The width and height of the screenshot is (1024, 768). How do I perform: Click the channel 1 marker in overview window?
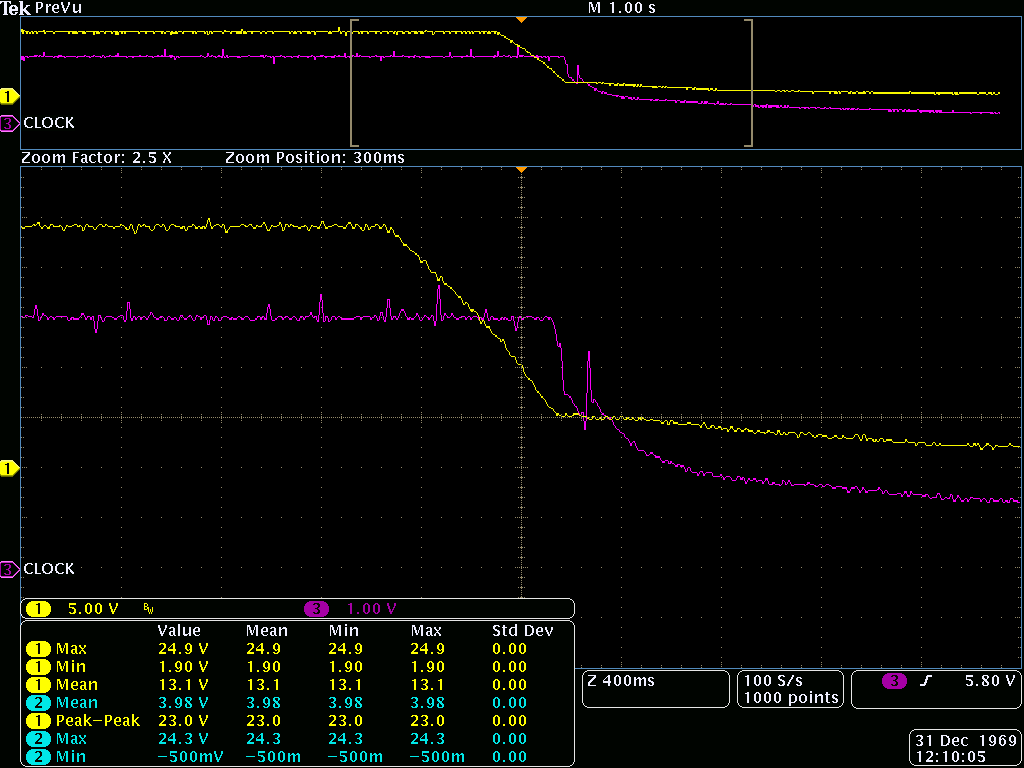[8, 97]
